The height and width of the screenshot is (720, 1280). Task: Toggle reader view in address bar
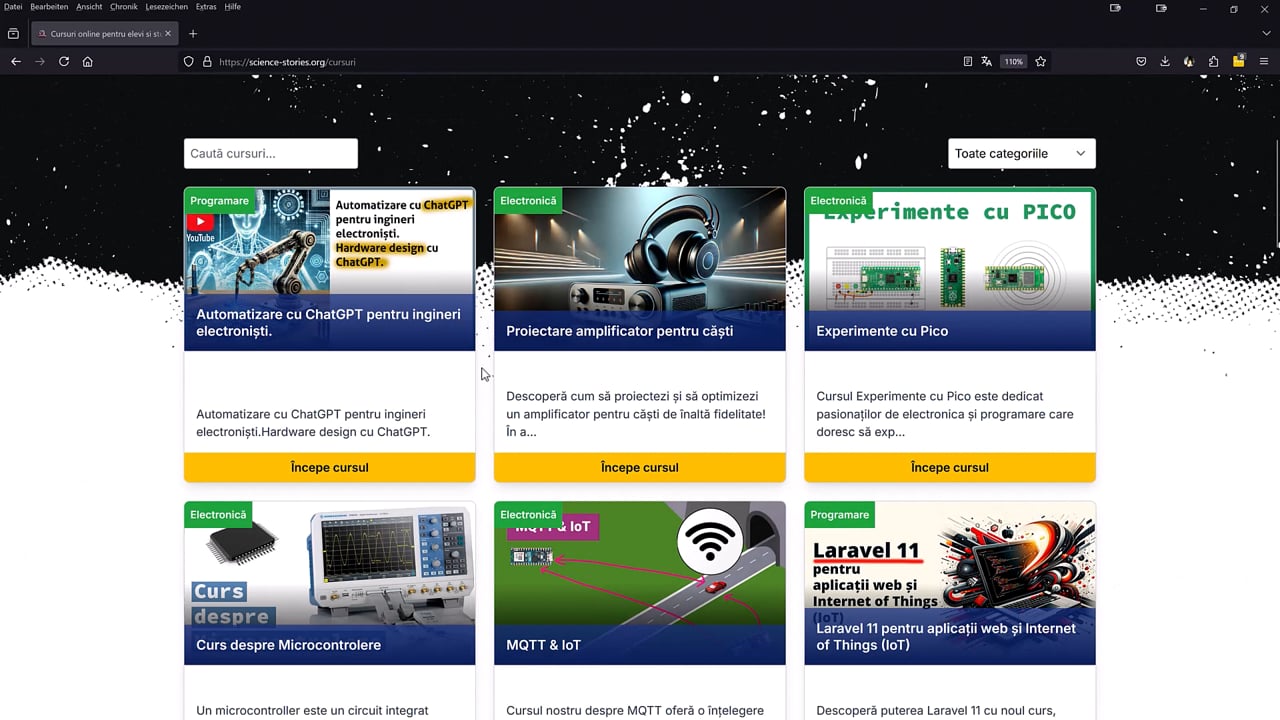967,61
